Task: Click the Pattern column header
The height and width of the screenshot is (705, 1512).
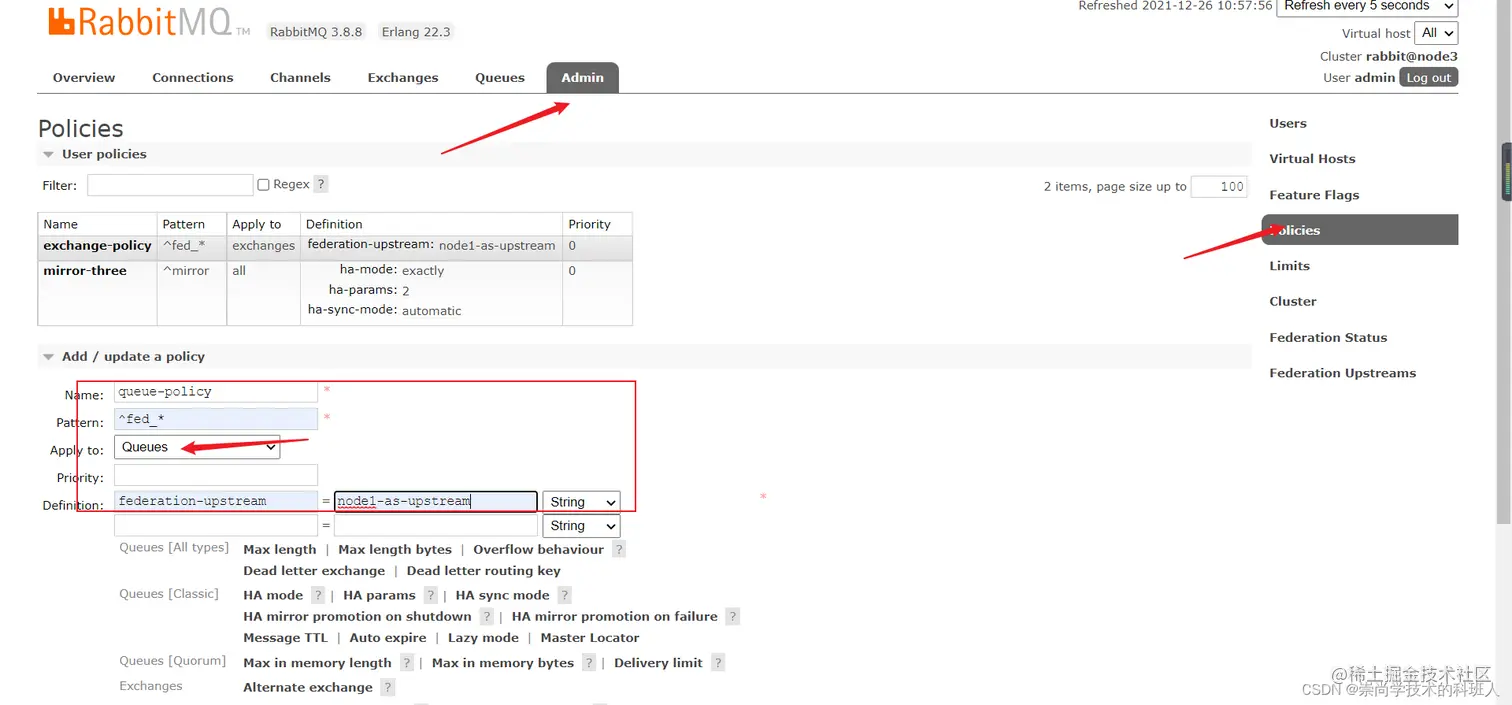Action: [x=184, y=224]
